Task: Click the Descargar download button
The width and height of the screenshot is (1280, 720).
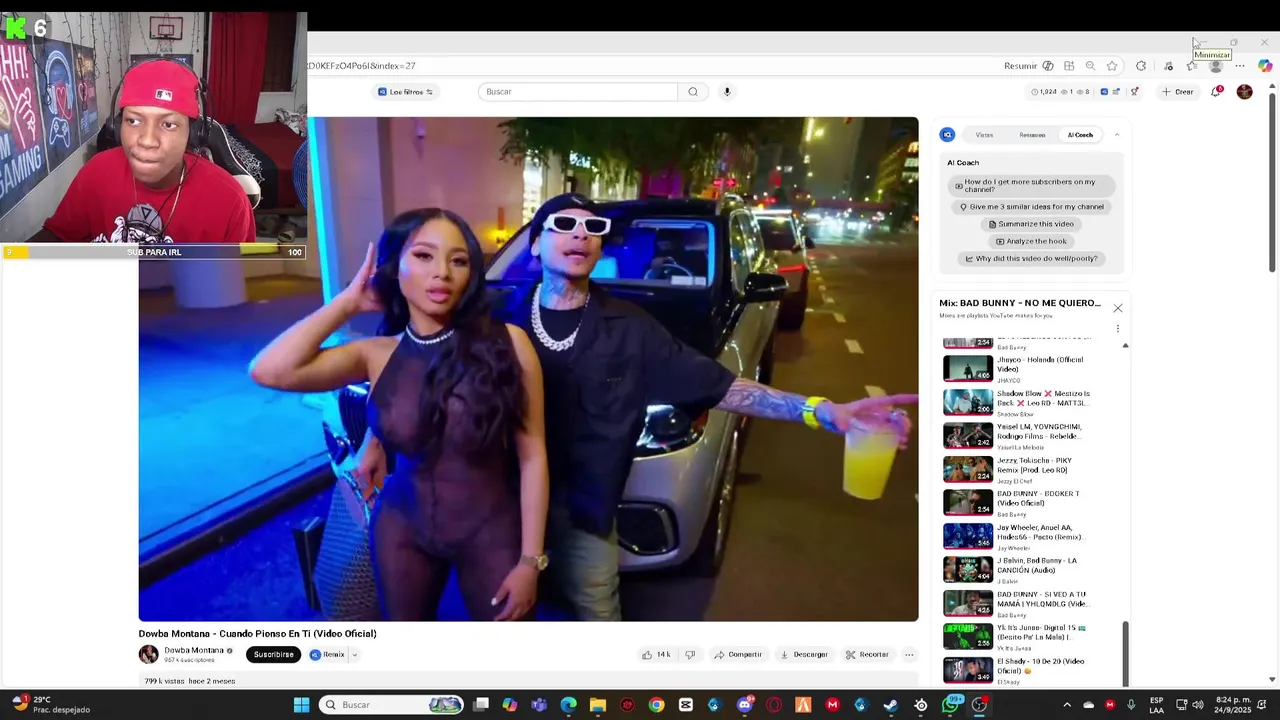Action: click(x=804, y=655)
